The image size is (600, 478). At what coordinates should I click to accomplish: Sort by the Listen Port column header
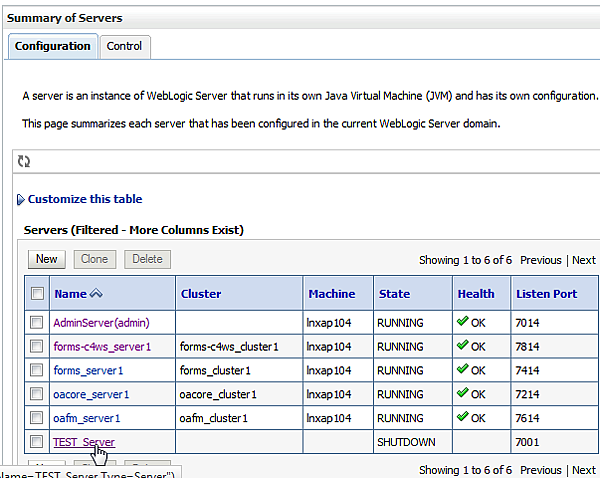coord(546,294)
